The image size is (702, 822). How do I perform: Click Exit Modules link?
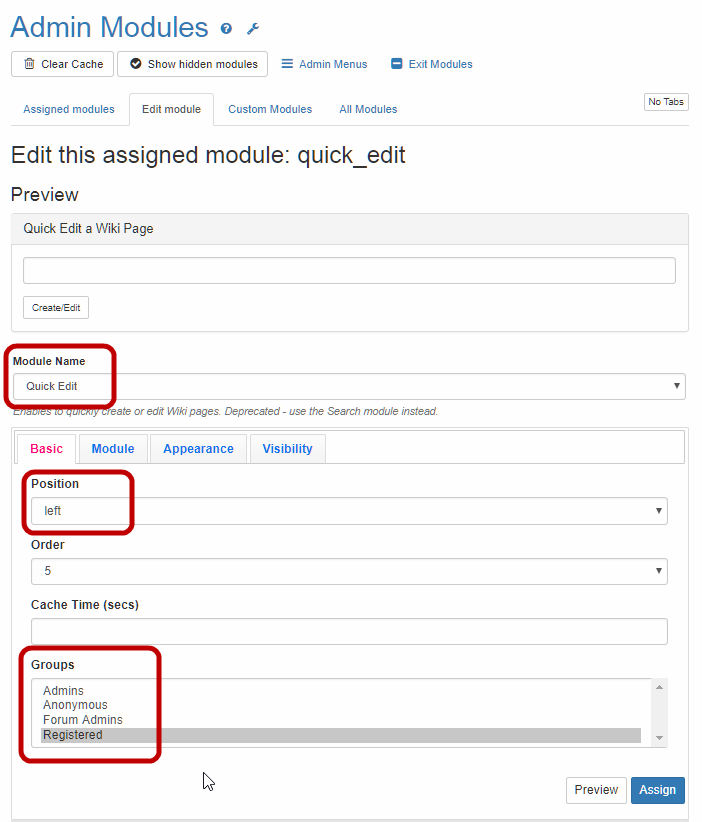431,64
